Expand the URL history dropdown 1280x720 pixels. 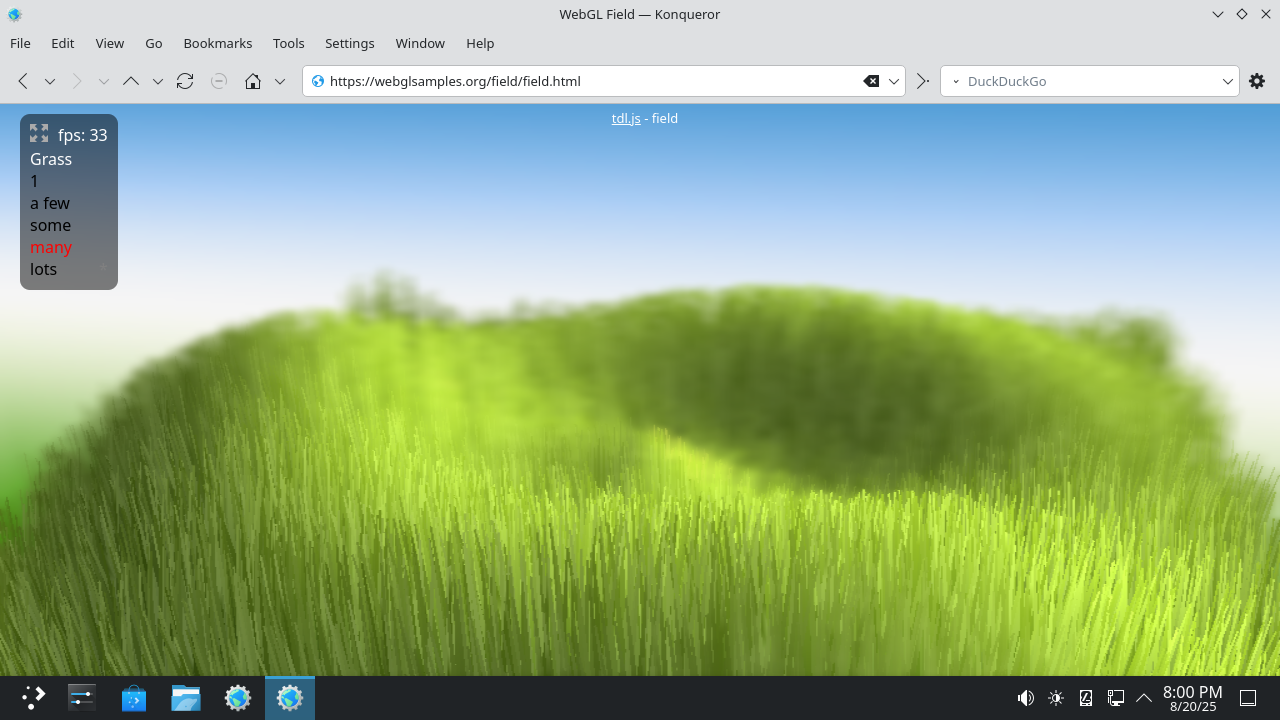point(894,81)
